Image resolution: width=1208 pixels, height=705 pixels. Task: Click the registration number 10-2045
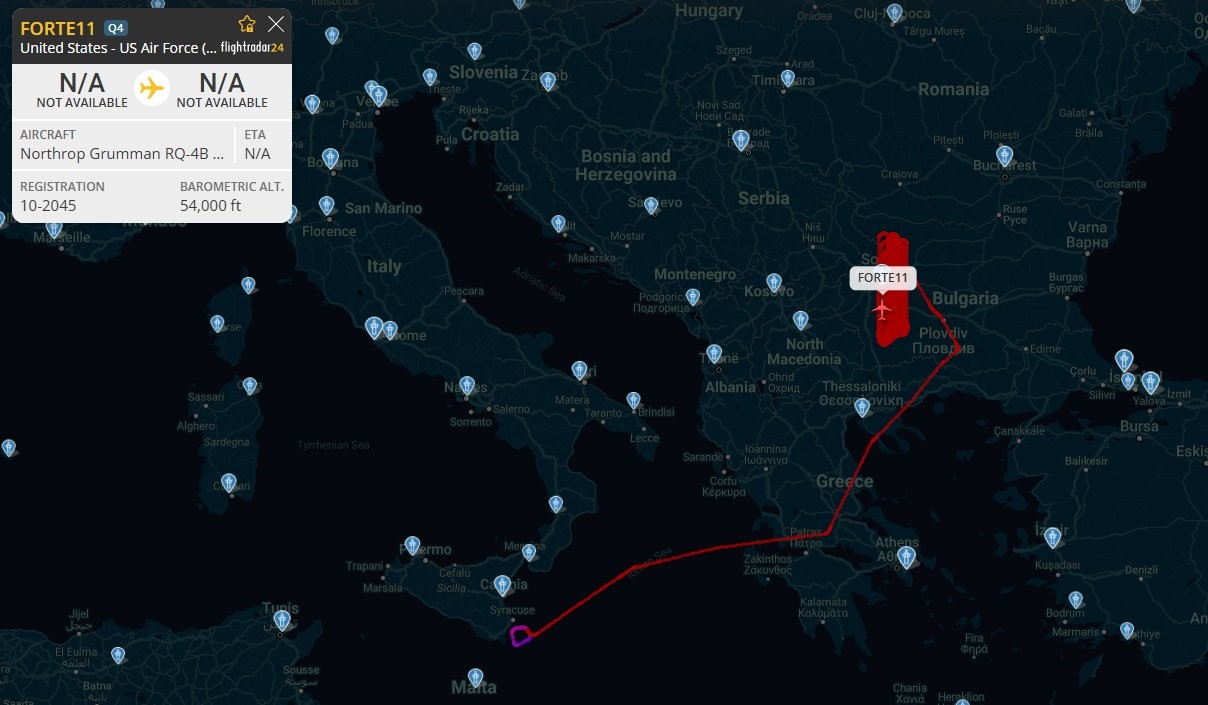48,206
